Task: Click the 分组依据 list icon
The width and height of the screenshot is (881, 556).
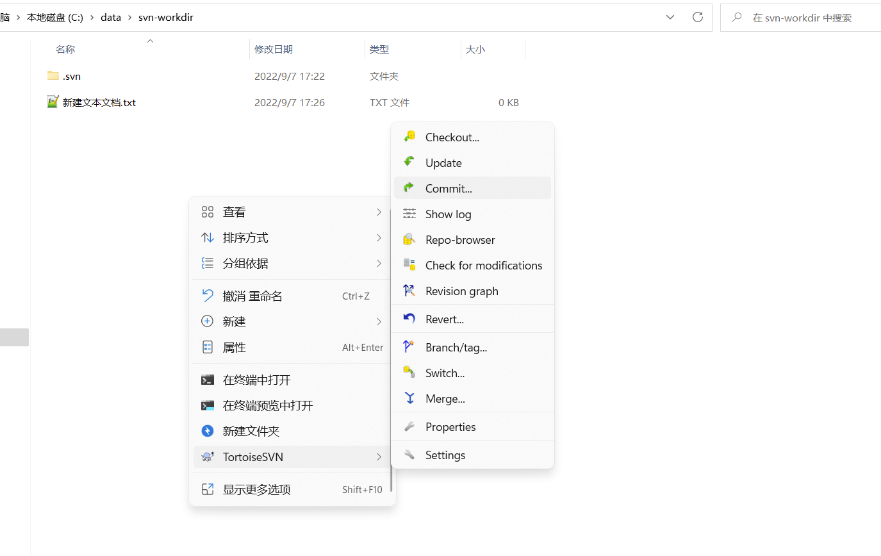Action: (207, 263)
